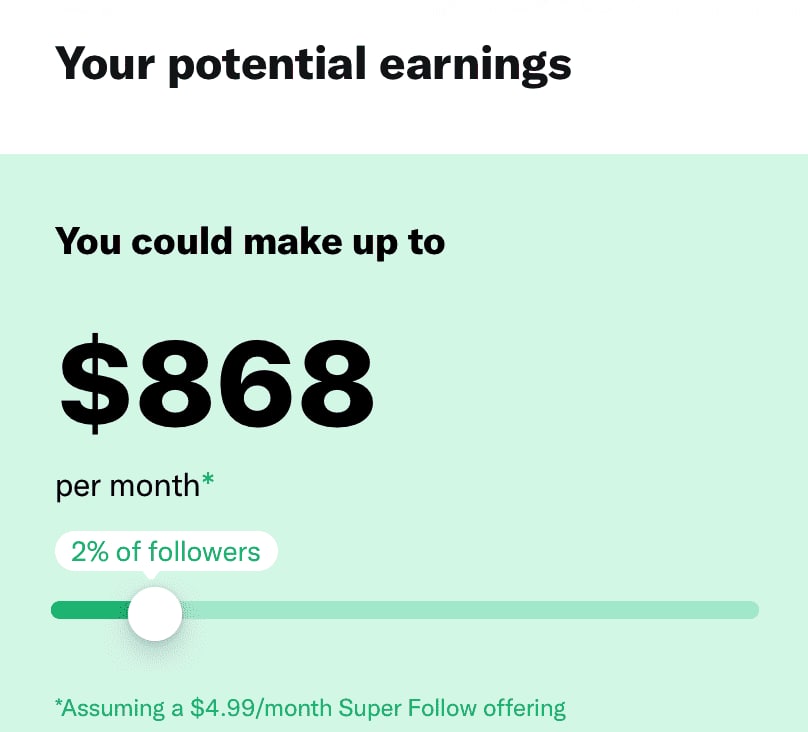The height and width of the screenshot is (732, 808).
Task: Click the midpoint of the earnings slider track
Action: [x=405, y=610]
